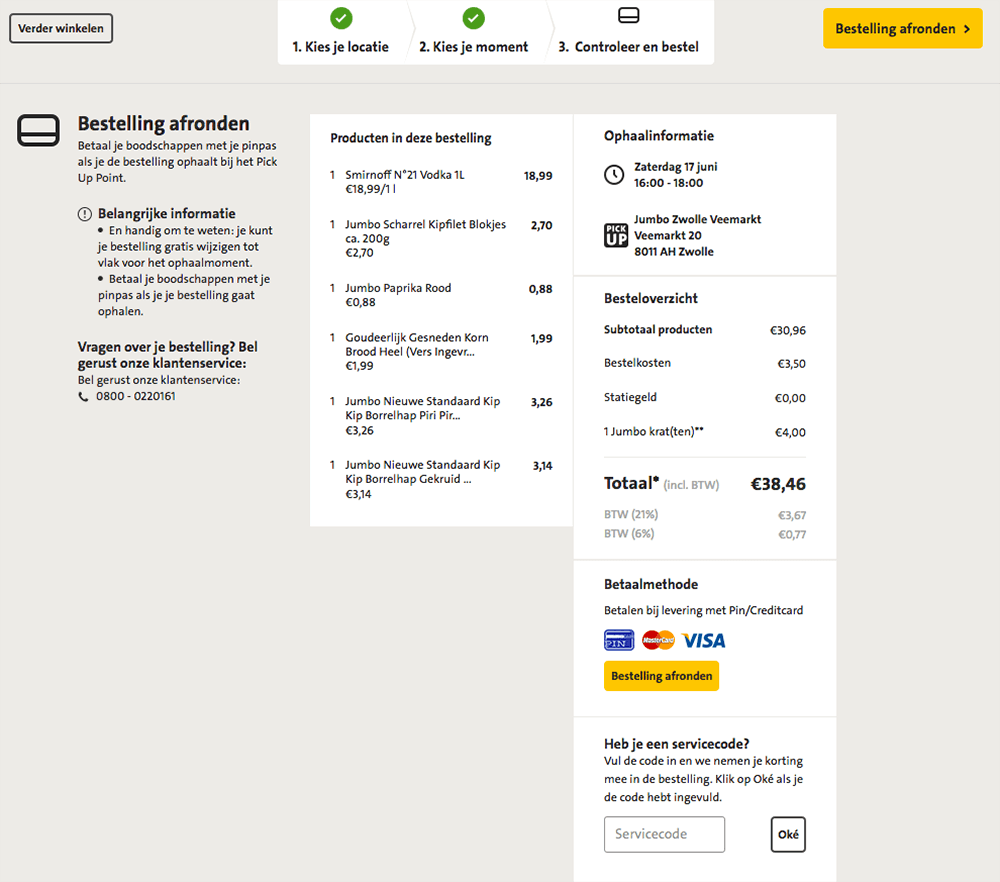Click the Bestelkosten amount €3,50
Viewport: 1000px width, 882px height.
pyautogui.click(x=791, y=364)
